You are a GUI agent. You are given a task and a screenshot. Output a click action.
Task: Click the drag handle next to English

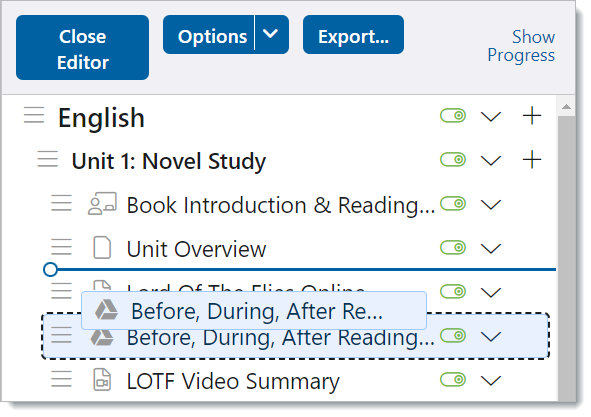(34, 115)
